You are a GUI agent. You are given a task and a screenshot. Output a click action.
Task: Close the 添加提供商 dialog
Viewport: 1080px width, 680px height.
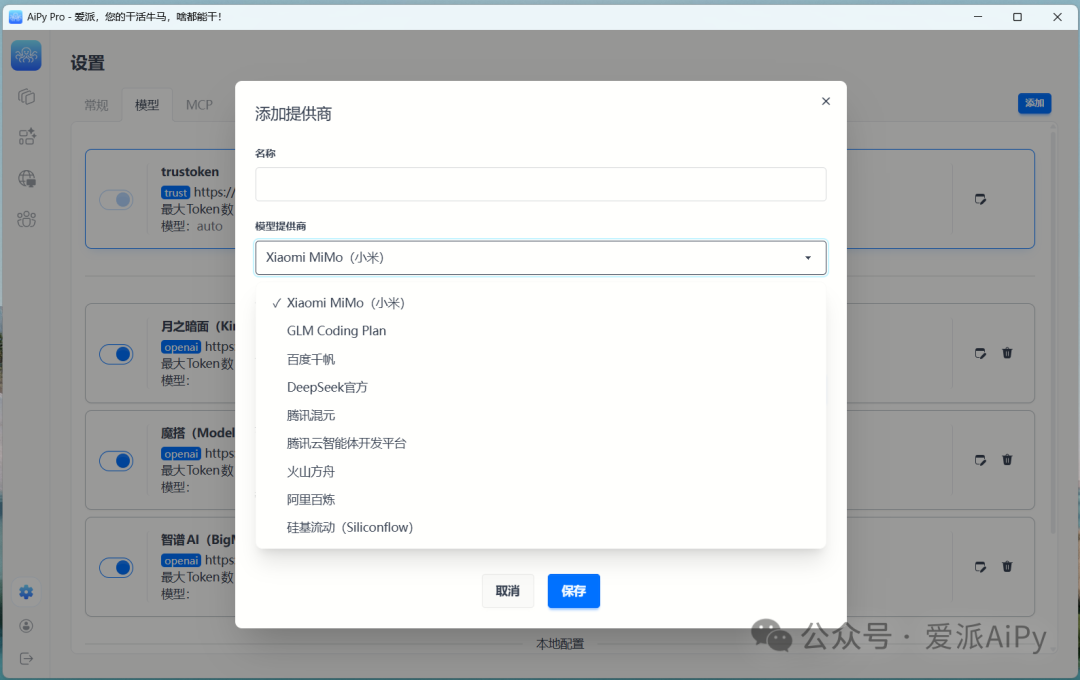[826, 101]
